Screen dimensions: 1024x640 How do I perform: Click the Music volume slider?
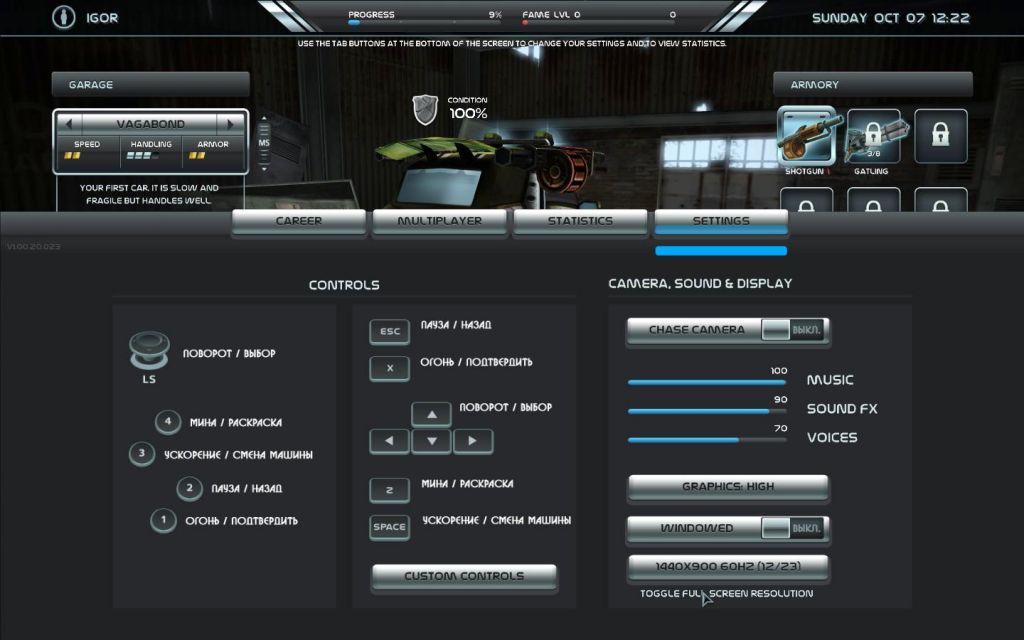[707, 381]
